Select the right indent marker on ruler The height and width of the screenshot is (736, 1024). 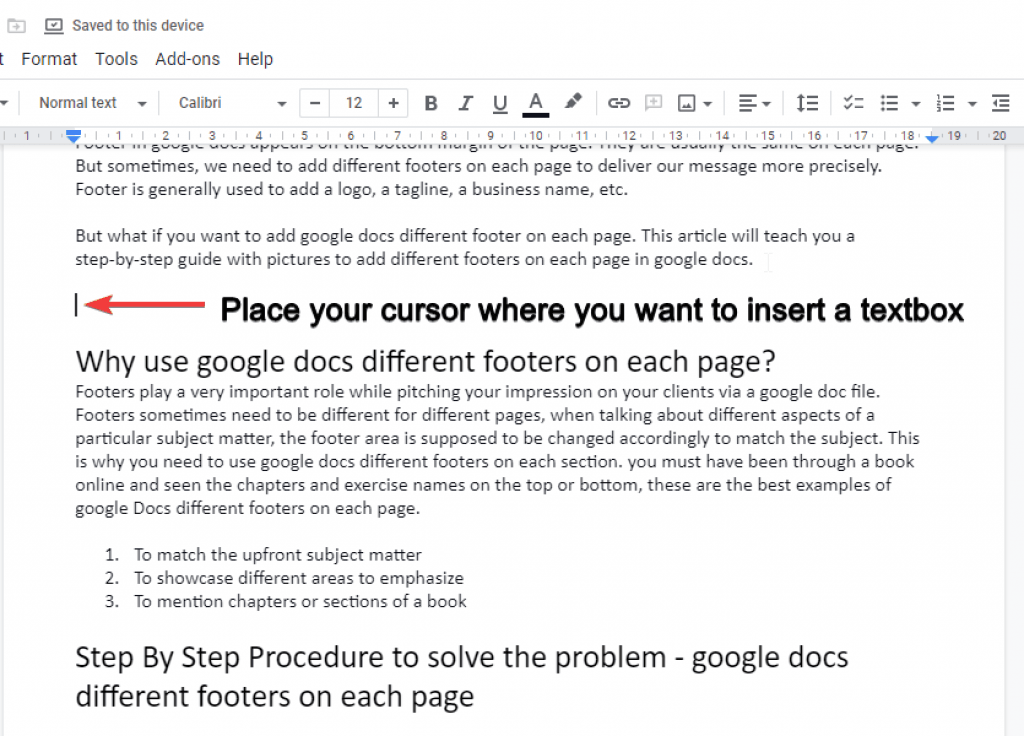[932, 138]
